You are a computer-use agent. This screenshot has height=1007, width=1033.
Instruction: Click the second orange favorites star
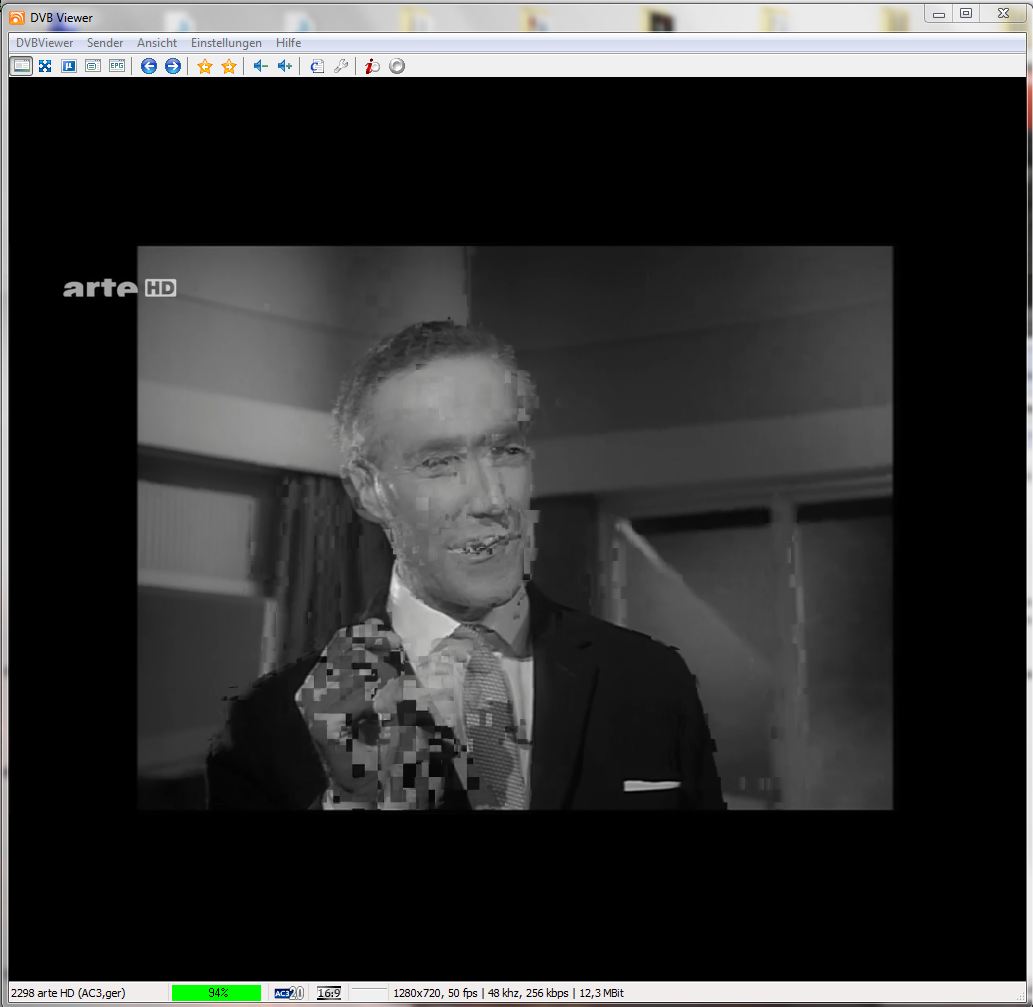pyautogui.click(x=229, y=66)
